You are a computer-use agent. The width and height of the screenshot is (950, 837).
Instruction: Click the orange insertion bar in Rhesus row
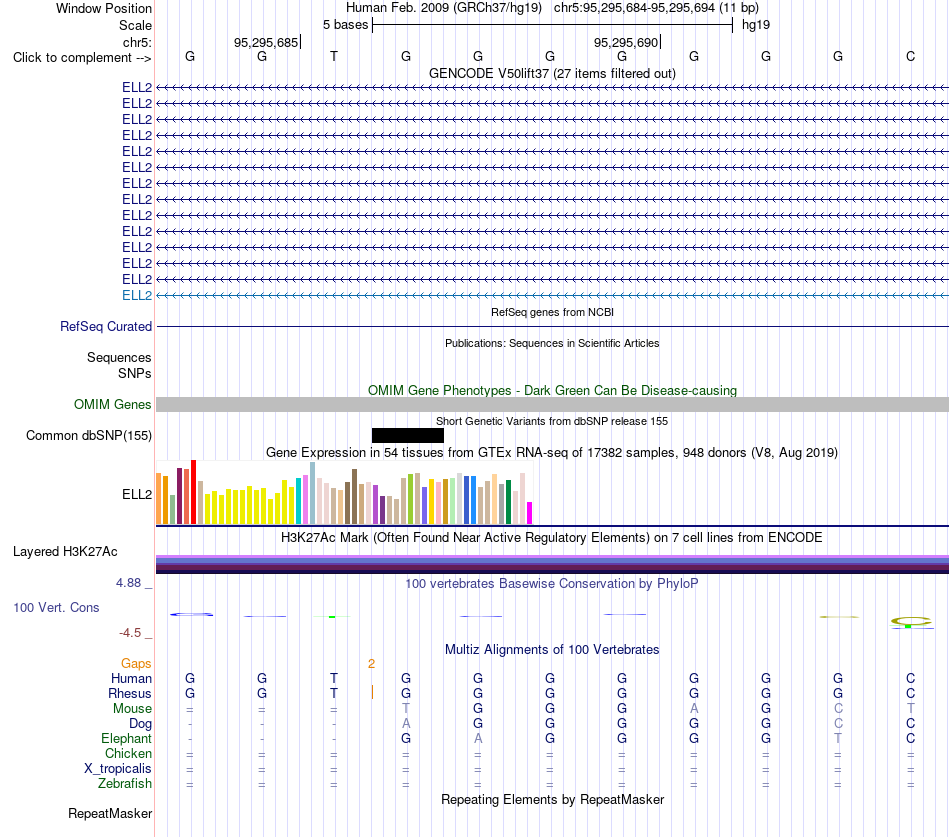tap(372, 692)
